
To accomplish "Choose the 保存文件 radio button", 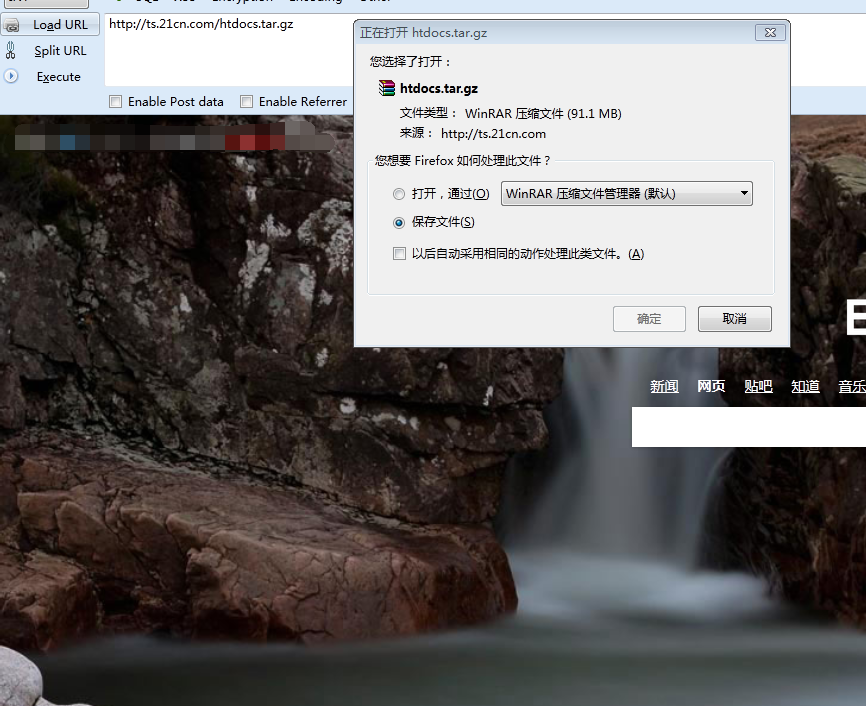I will [399, 223].
